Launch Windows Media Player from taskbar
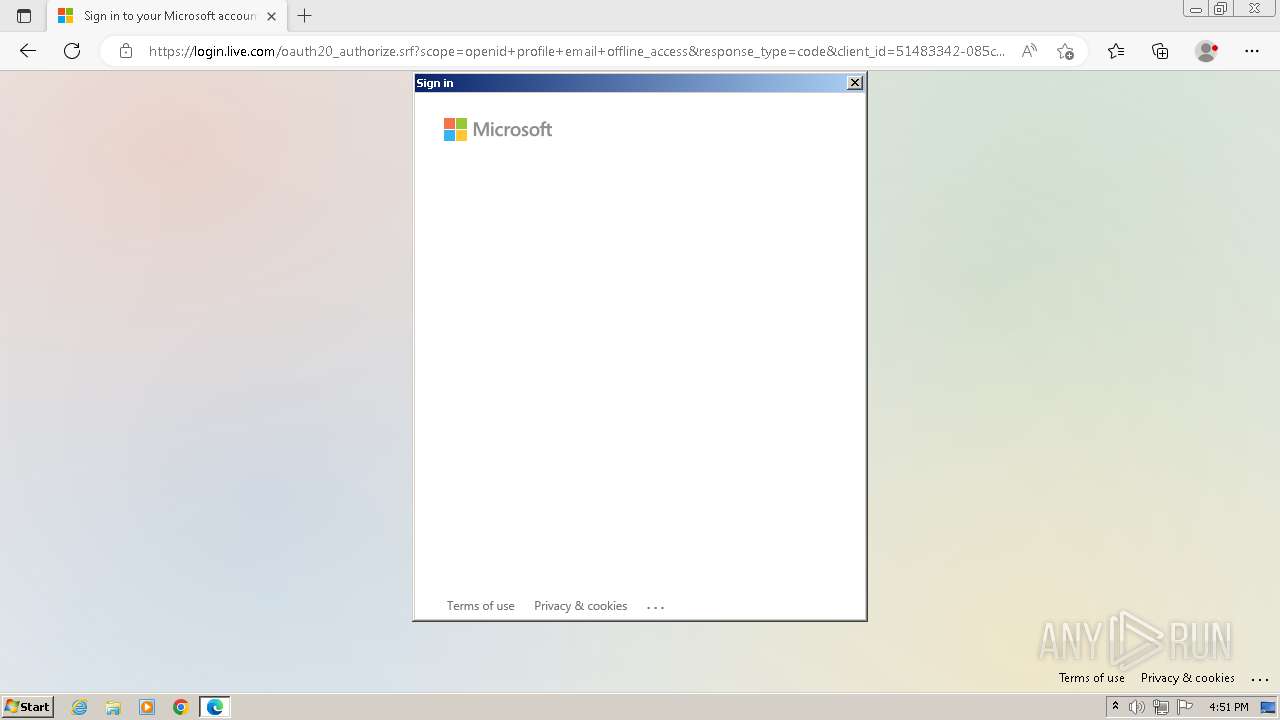 147,707
